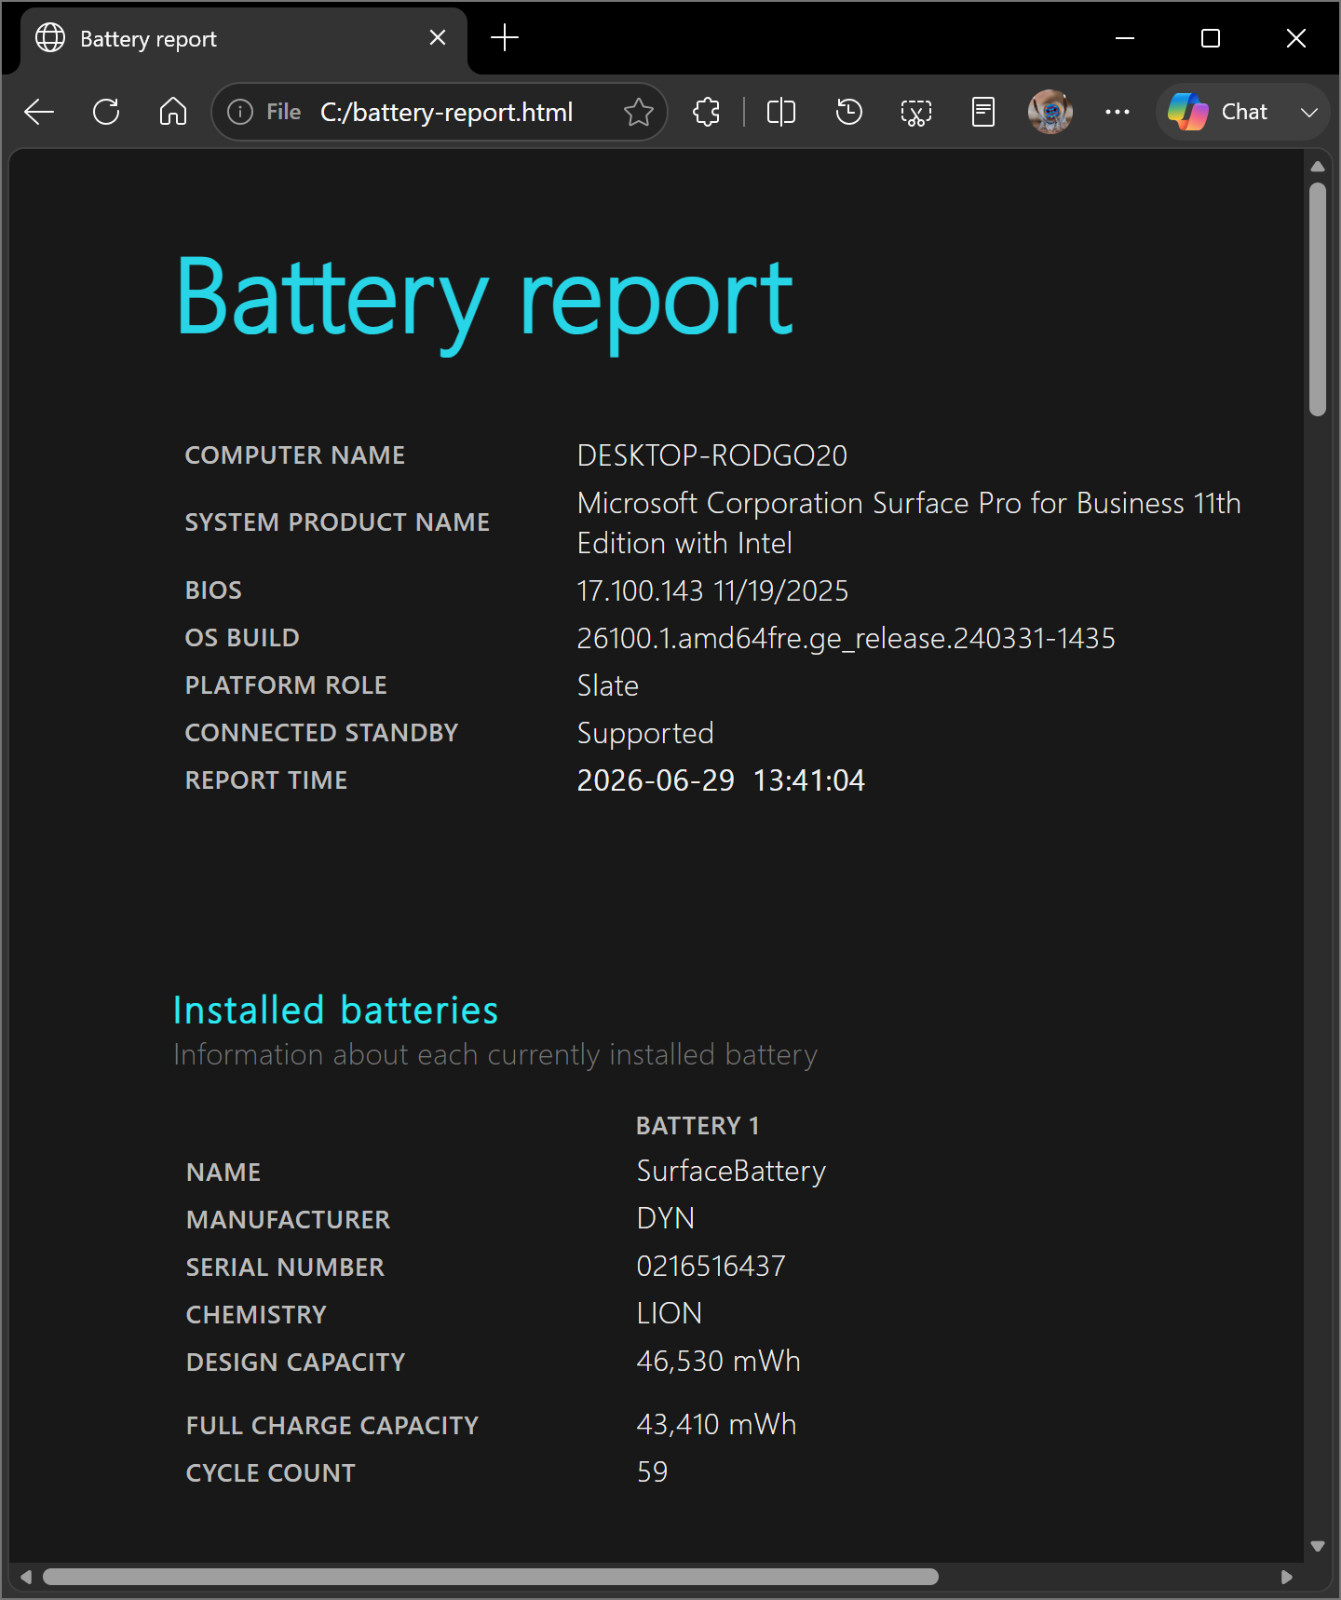Viewport: 1341px width, 1600px height.
Task: Click the Installed batteries heading
Action: tap(336, 1011)
